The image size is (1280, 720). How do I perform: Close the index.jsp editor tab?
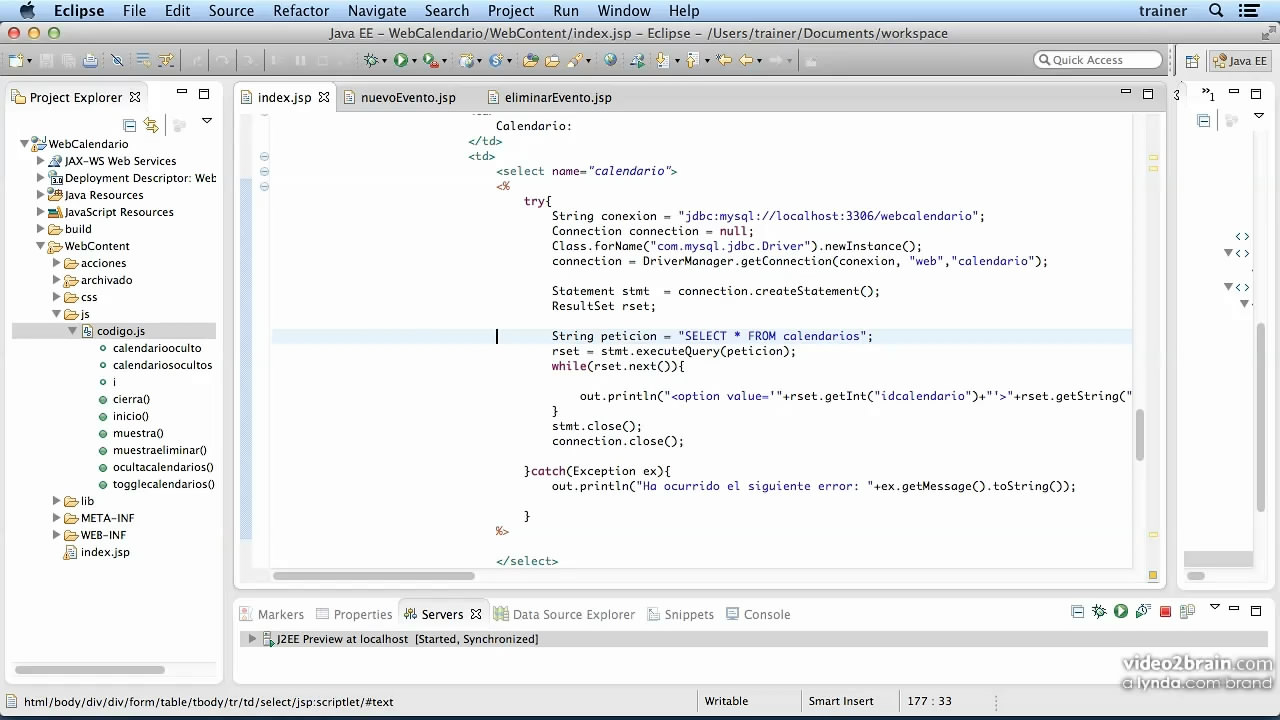tap(323, 98)
